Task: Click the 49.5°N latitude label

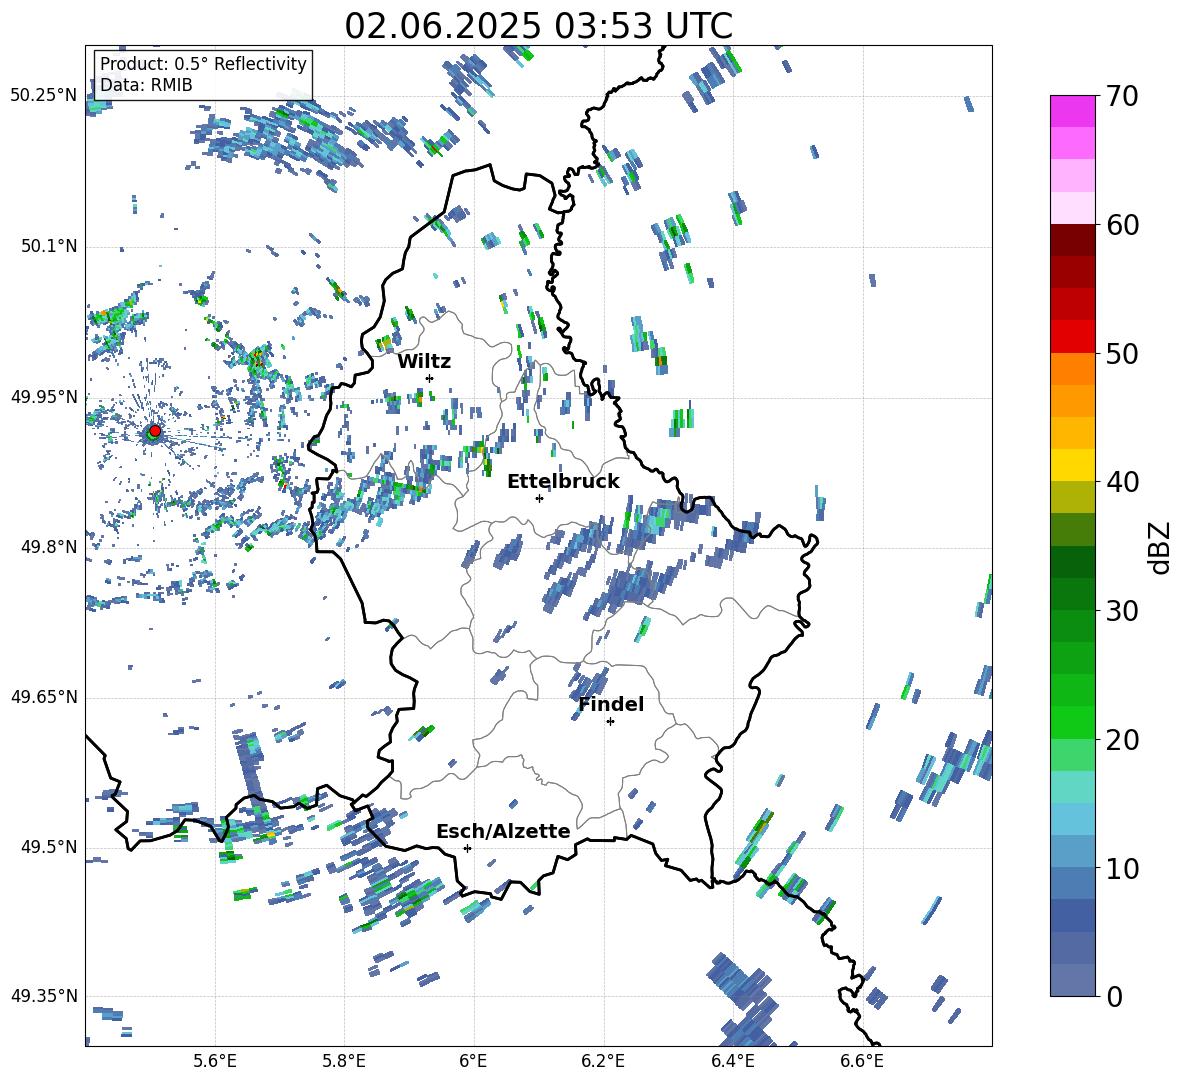Action: [49, 847]
